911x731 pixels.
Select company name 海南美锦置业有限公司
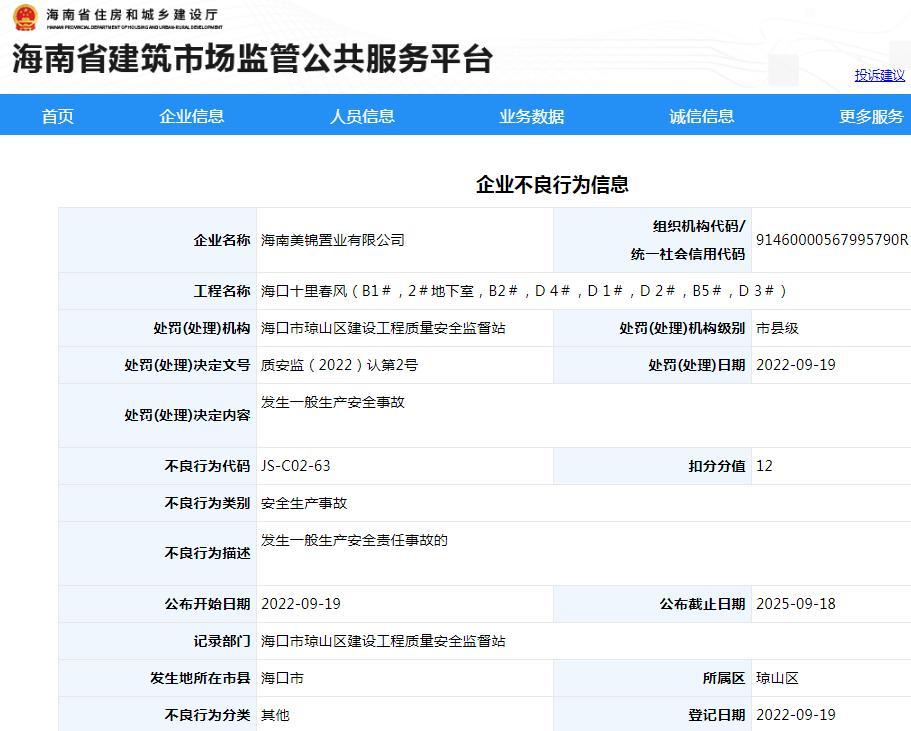coord(332,240)
